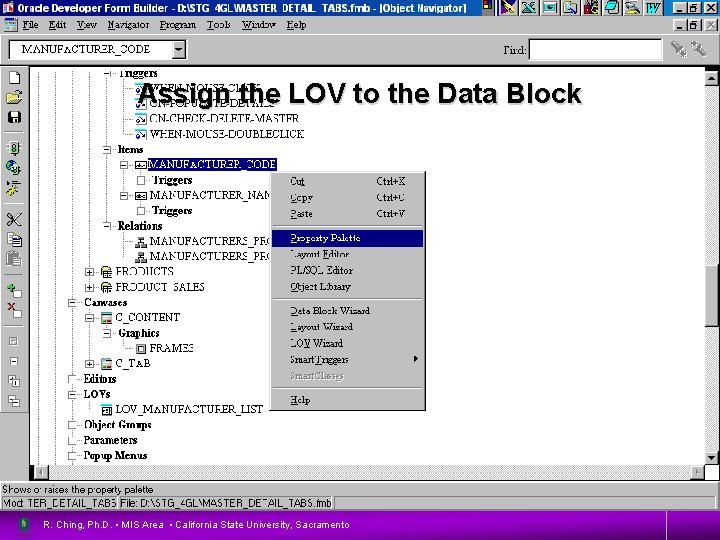Select the Popup Menus node

(x=115, y=456)
